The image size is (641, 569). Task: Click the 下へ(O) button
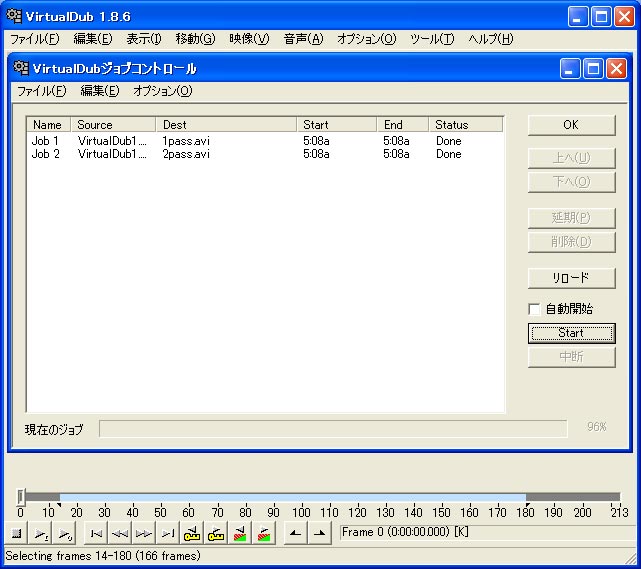[572, 182]
